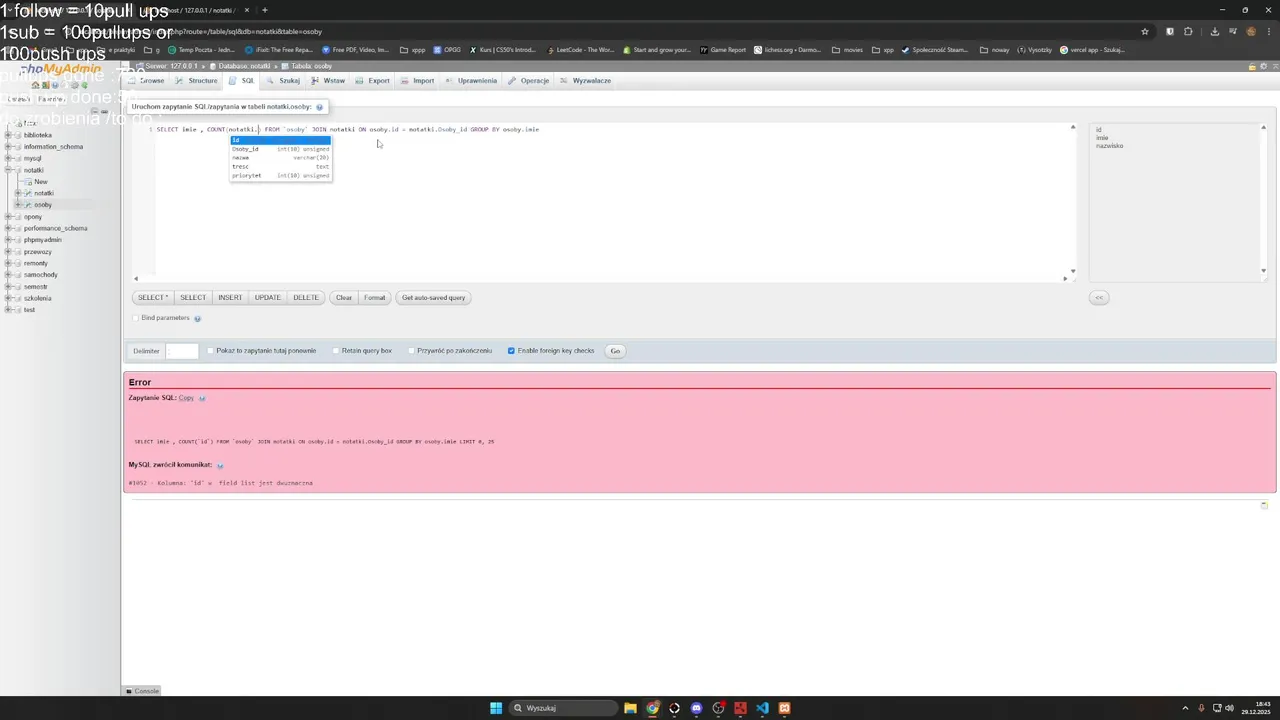Run the query with Go

(615, 351)
